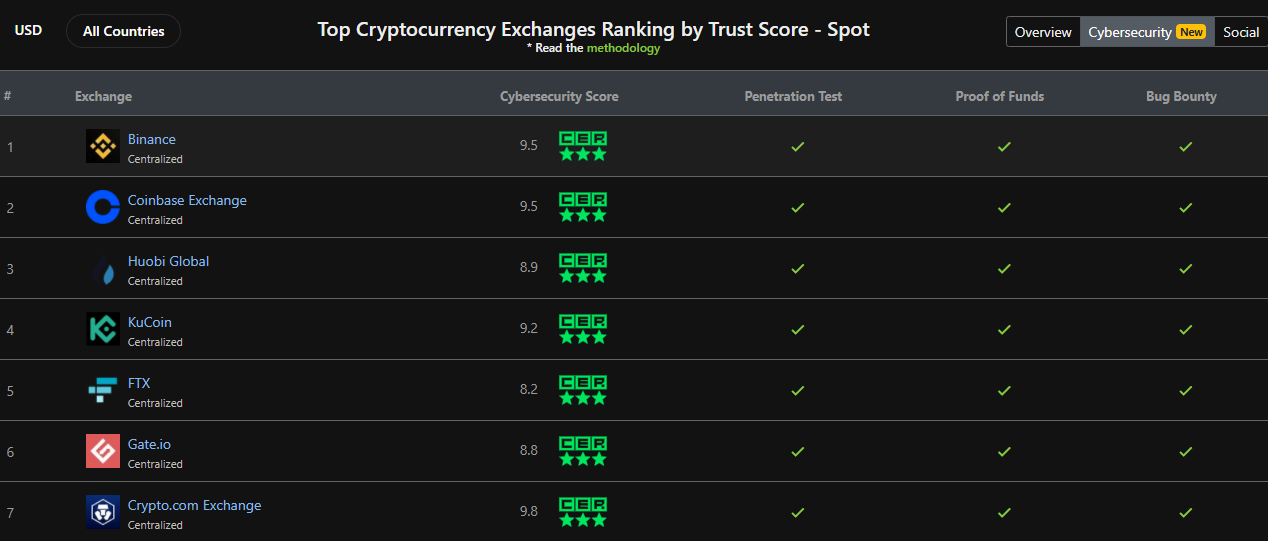Image resolution: width=1268 pixels, height=541 pixels.
Task: Click the CER star badge for Crypto.com Exchange
Action: [583, 512]
